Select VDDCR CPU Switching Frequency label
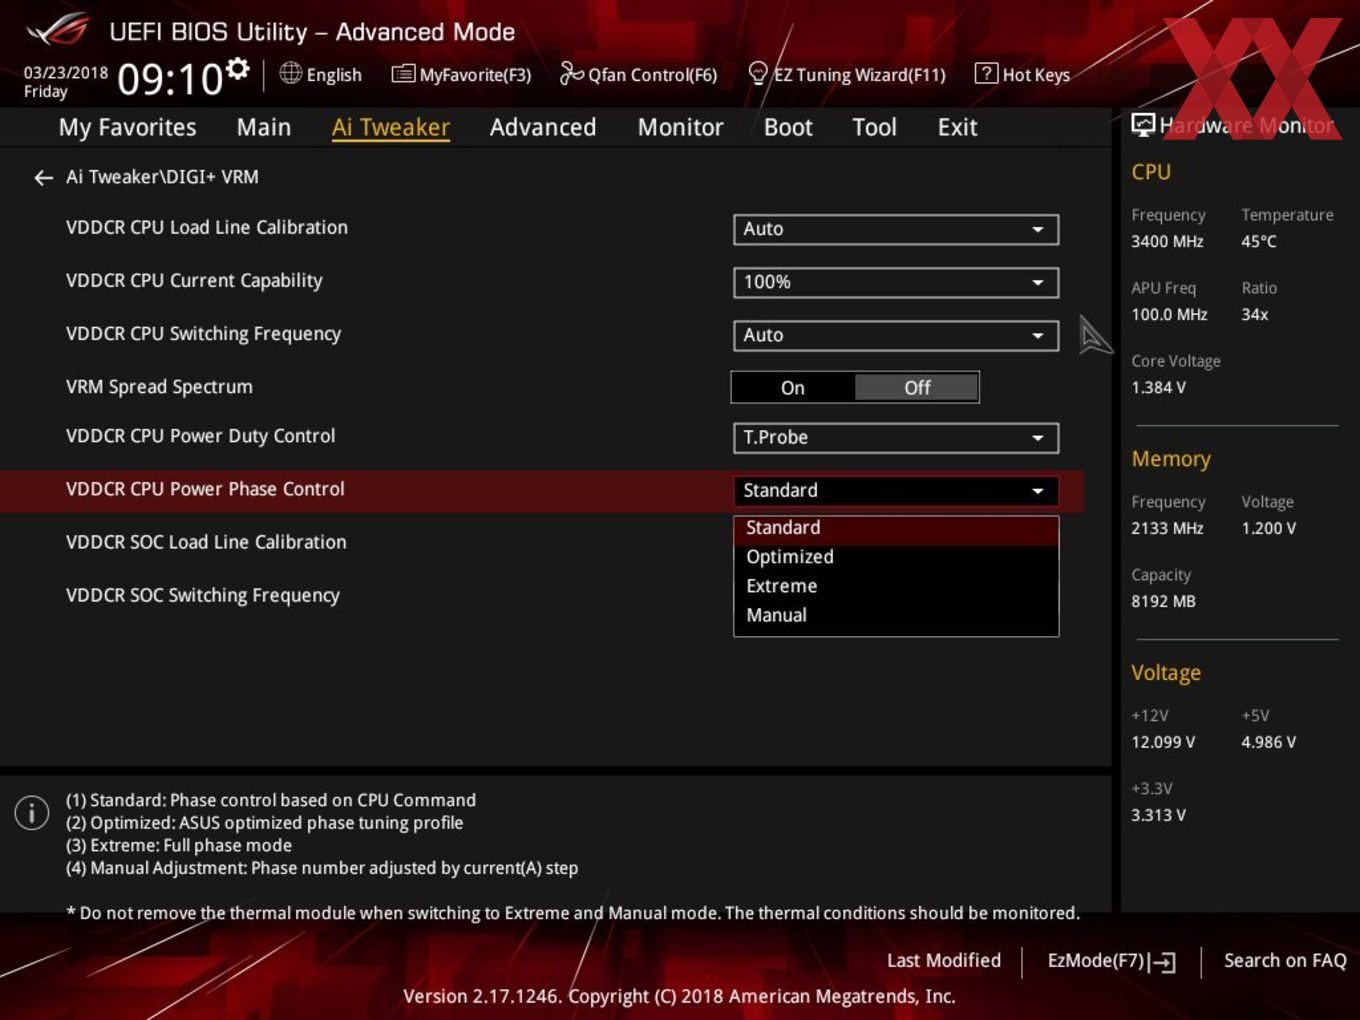This screenshot has width=1360, height=1020. (x=203, y=334)
